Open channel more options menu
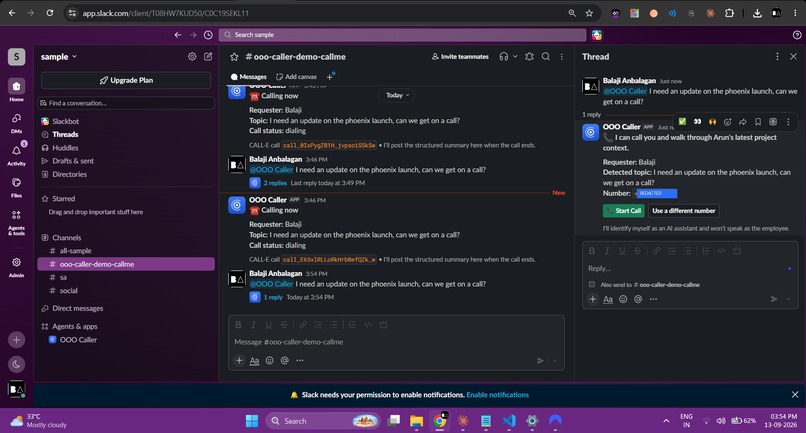 pyautogui.click(x=562, y=57)
